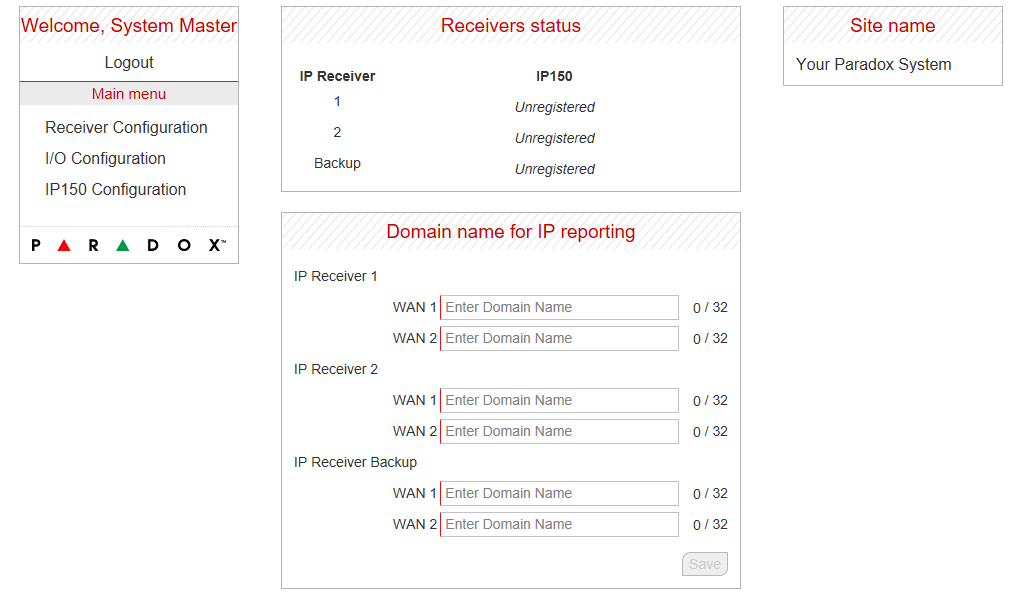Focus IP Receiver 2 WAN 2 domain field
The width and height of the screenshot is (1023, 603).
[x=559, y=431]
